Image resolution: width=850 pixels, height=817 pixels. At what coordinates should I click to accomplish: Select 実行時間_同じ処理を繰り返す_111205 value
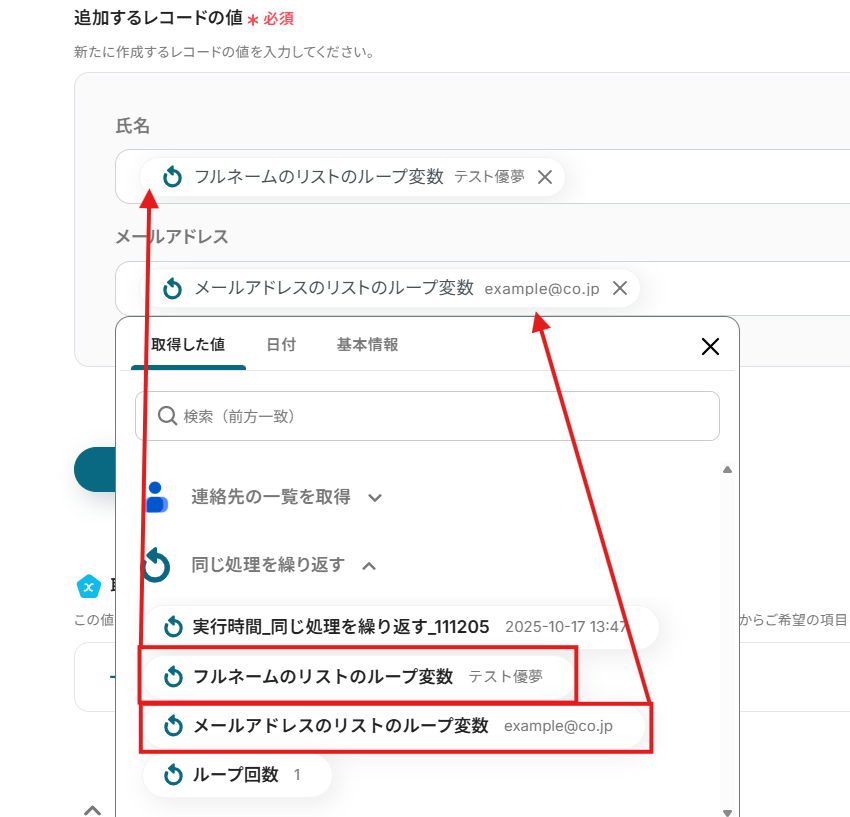(401, 627)
